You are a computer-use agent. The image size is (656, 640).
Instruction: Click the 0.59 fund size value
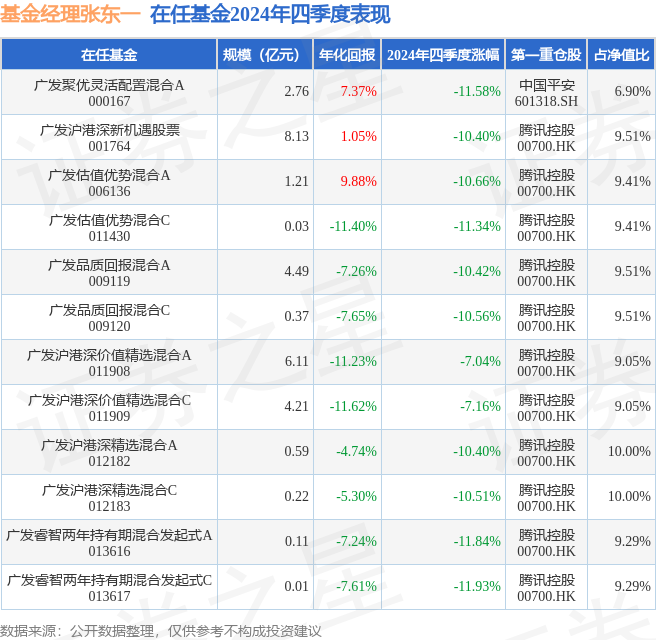coord(297,451)
